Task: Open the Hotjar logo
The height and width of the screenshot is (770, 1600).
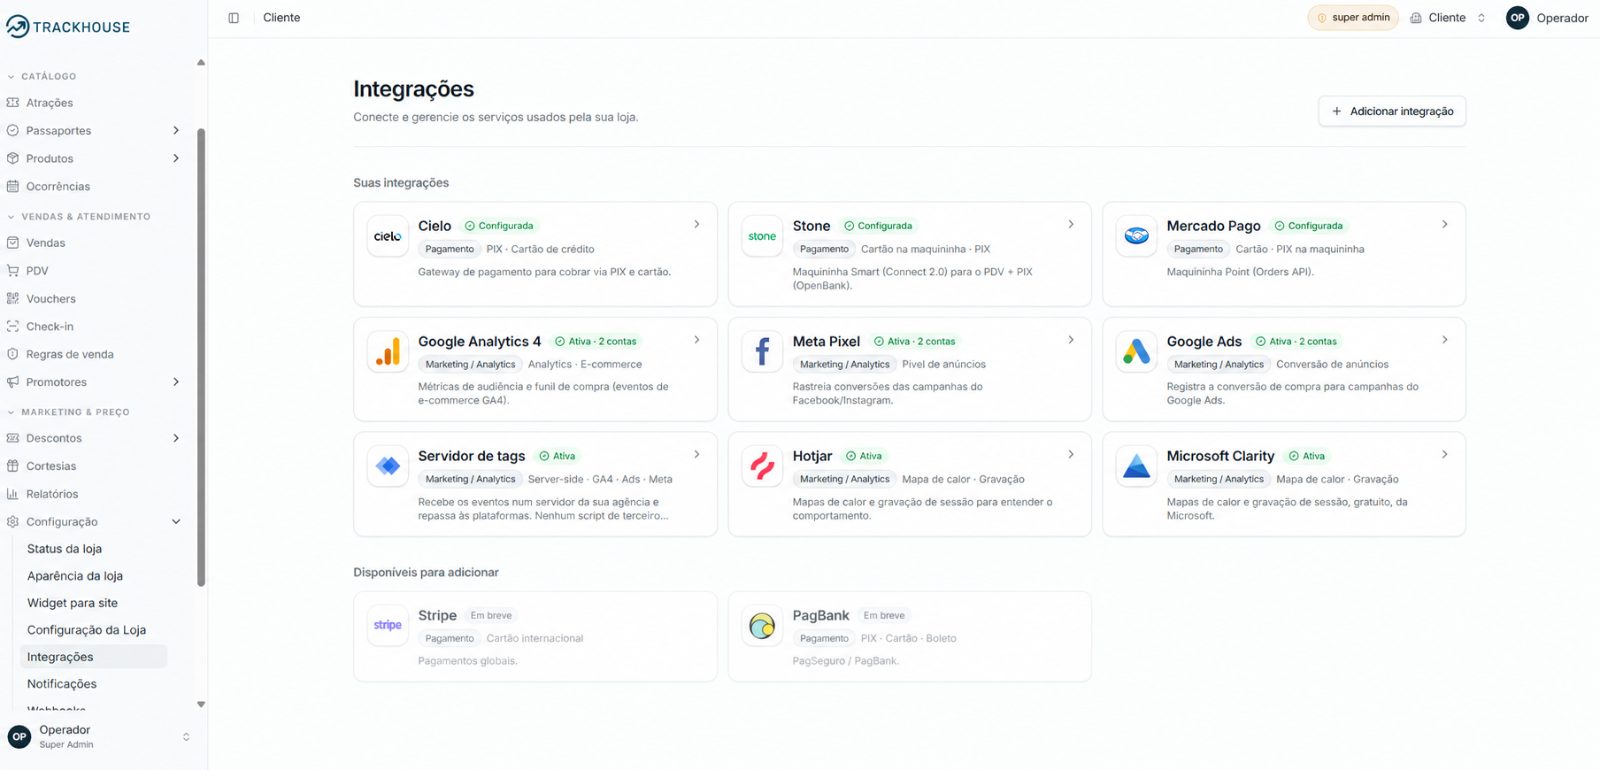Action: coord(762,466)
